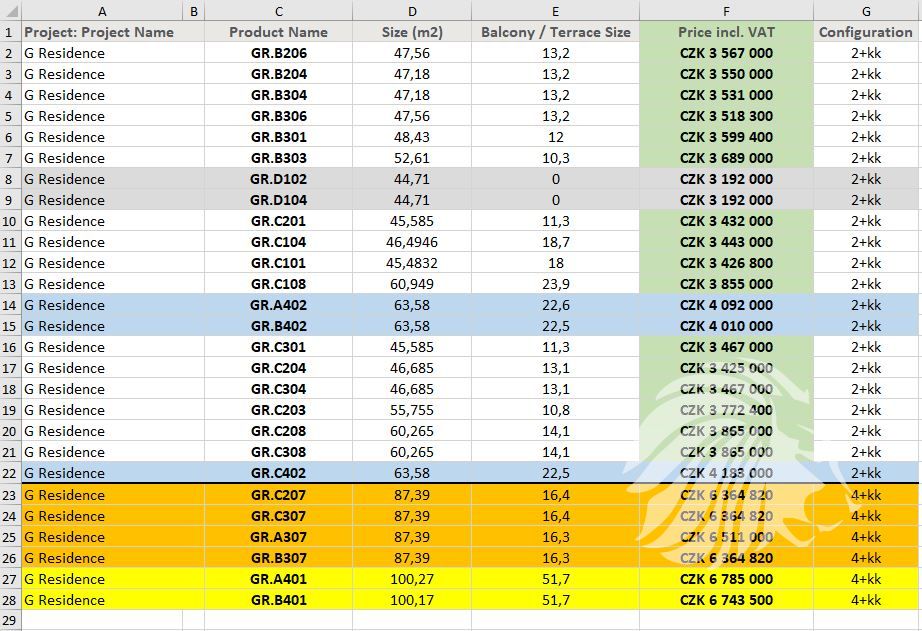Click column F header letter
The image size is (922, 631).
click(726, 11)
